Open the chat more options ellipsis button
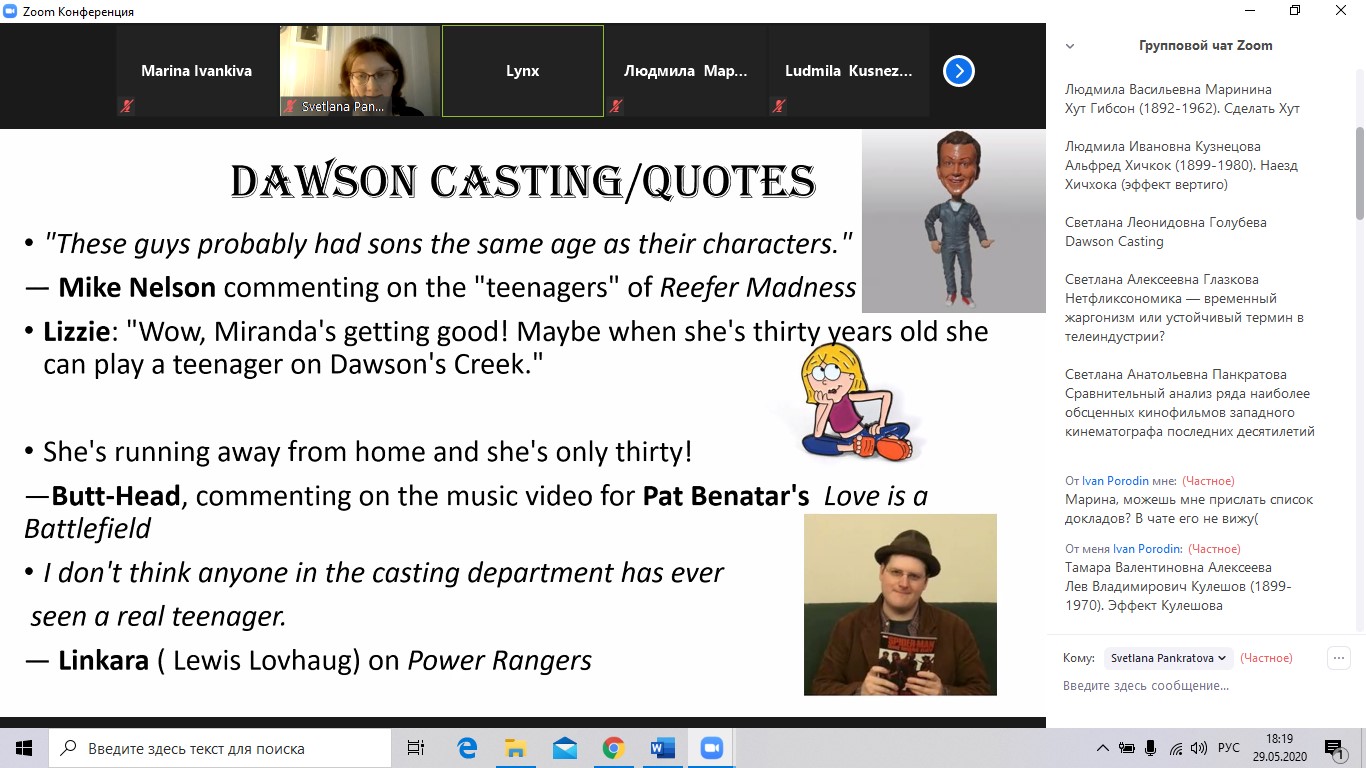 coord(1338,658)
